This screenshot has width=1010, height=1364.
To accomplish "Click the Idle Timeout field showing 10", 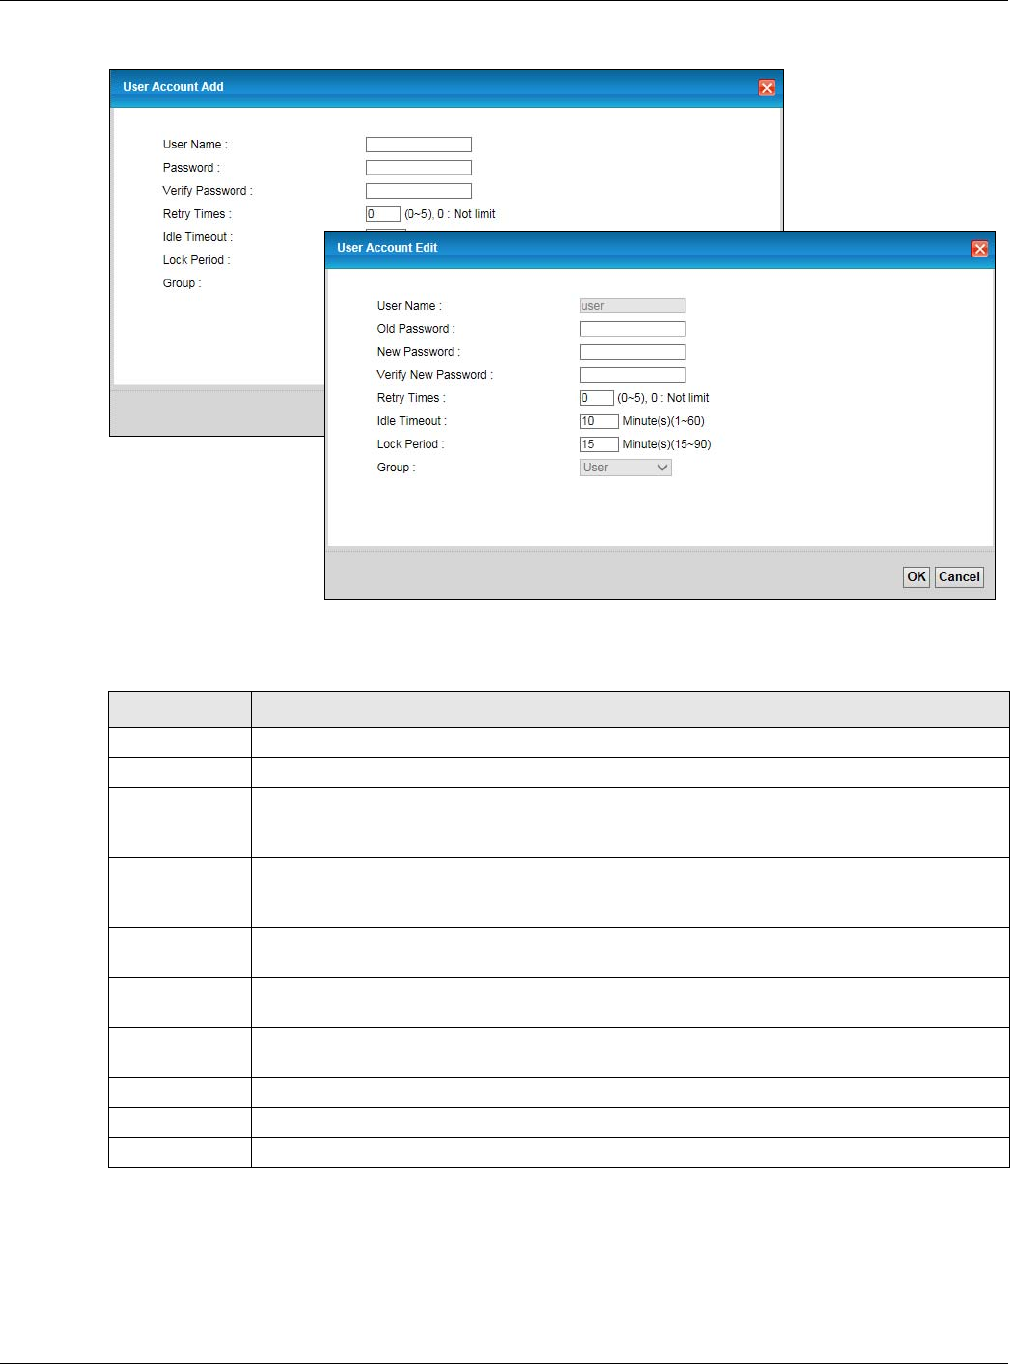I will coord(599,421).
